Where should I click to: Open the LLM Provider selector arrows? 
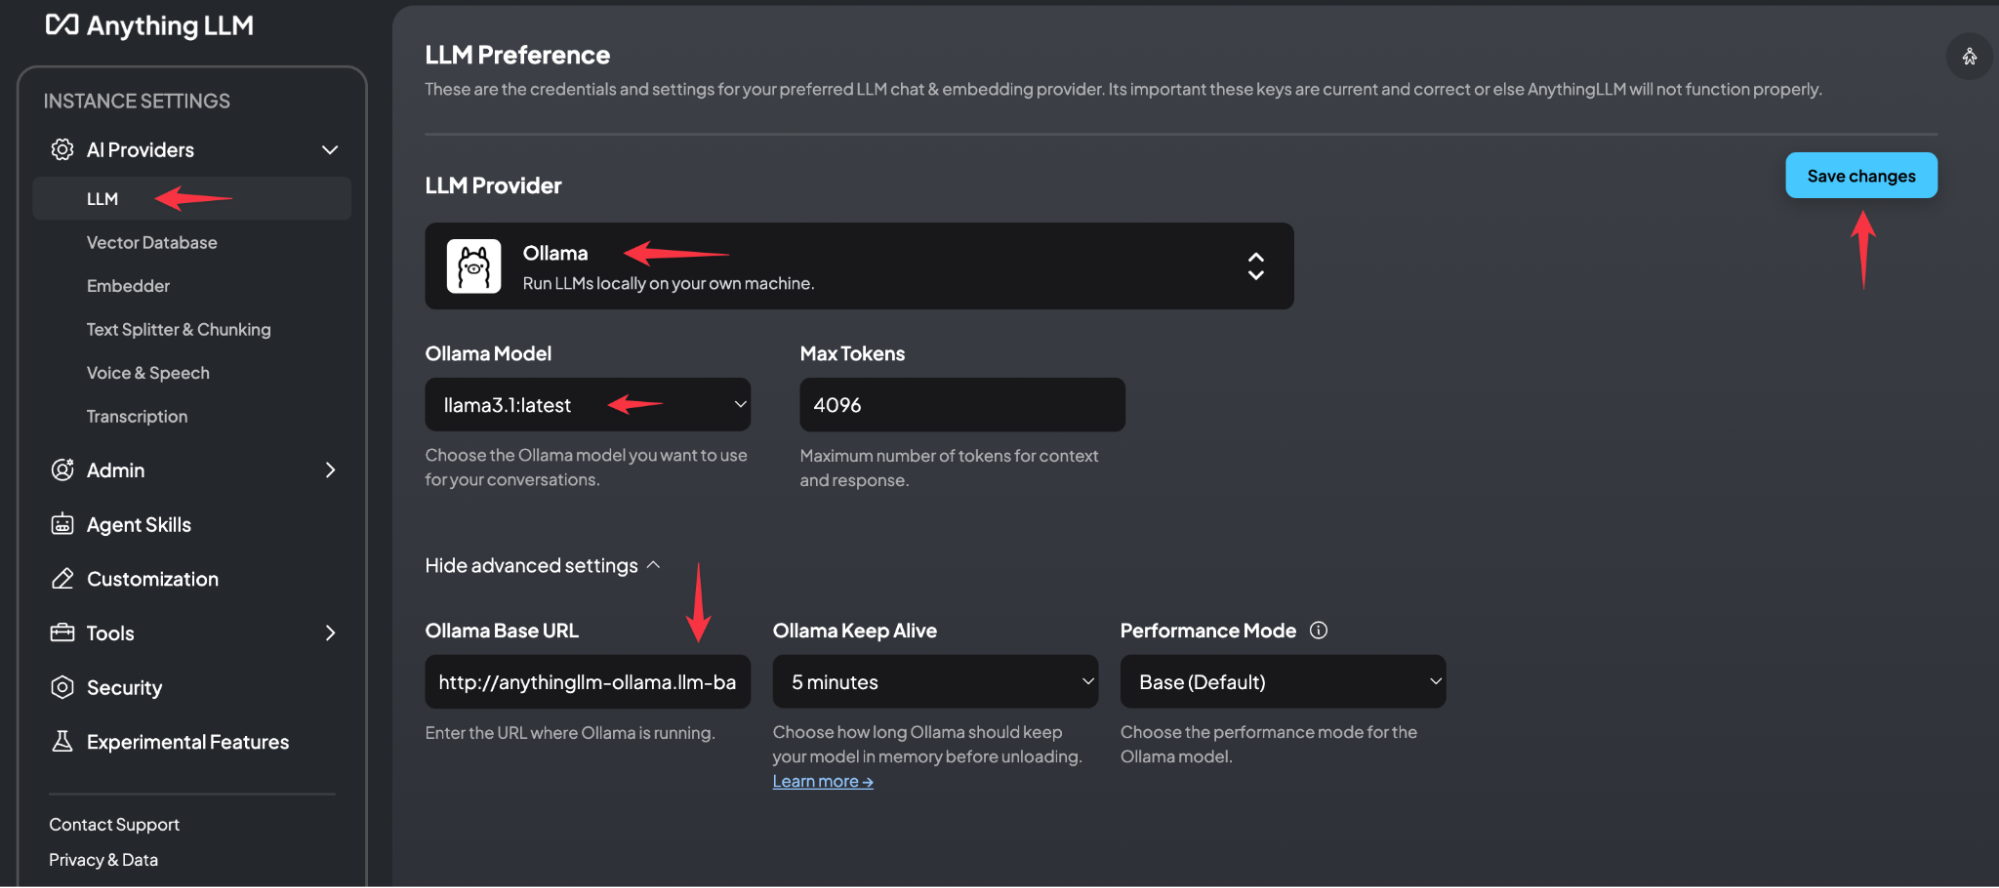(x=1256, y=266)
